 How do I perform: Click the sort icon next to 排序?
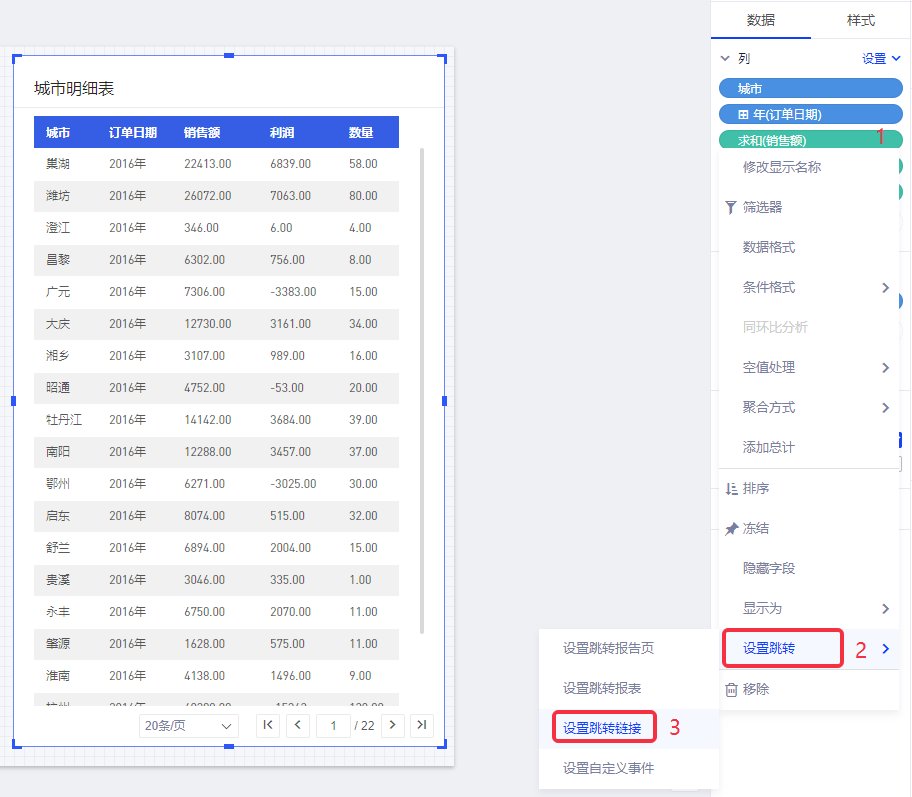tap(731, 489)
